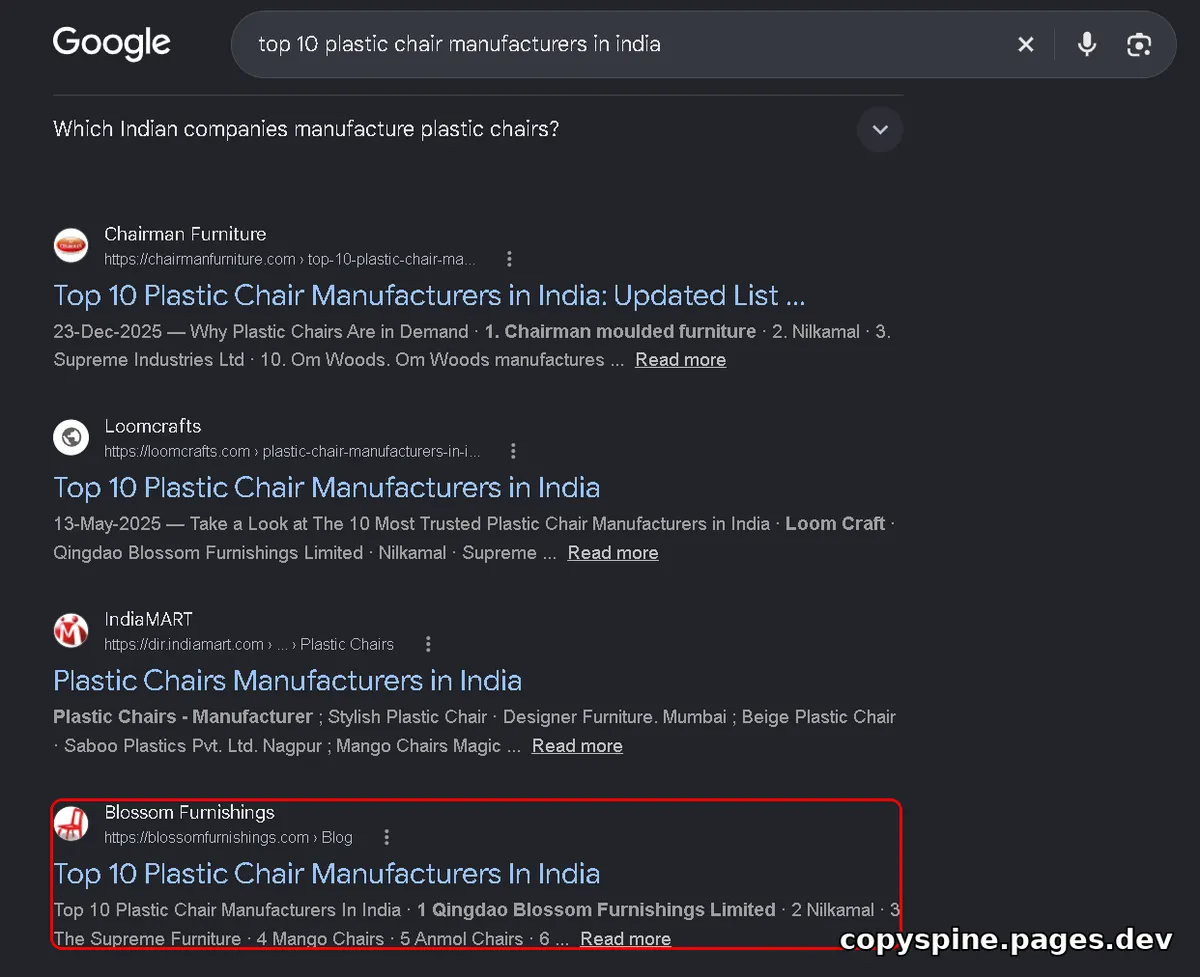Screen dimensions: 1200x977
Task: Open 'Plastic Chairs Manufacturers in India' IndiaMART link
Action: coord(288,680)
